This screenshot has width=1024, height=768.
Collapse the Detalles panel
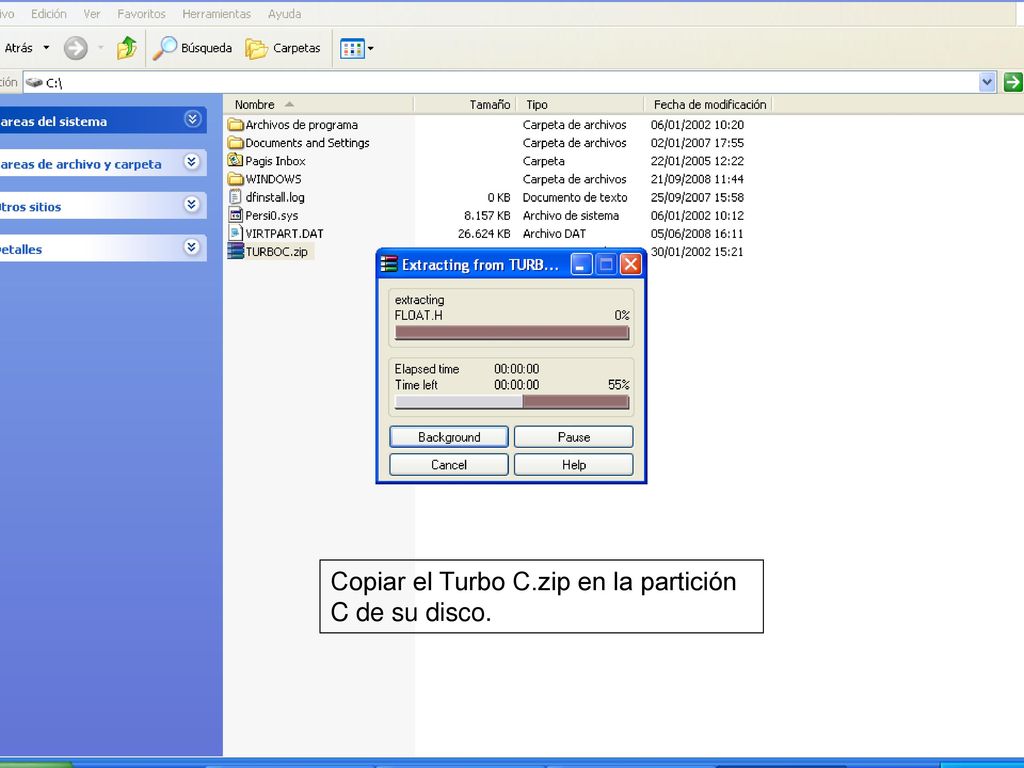192,247
